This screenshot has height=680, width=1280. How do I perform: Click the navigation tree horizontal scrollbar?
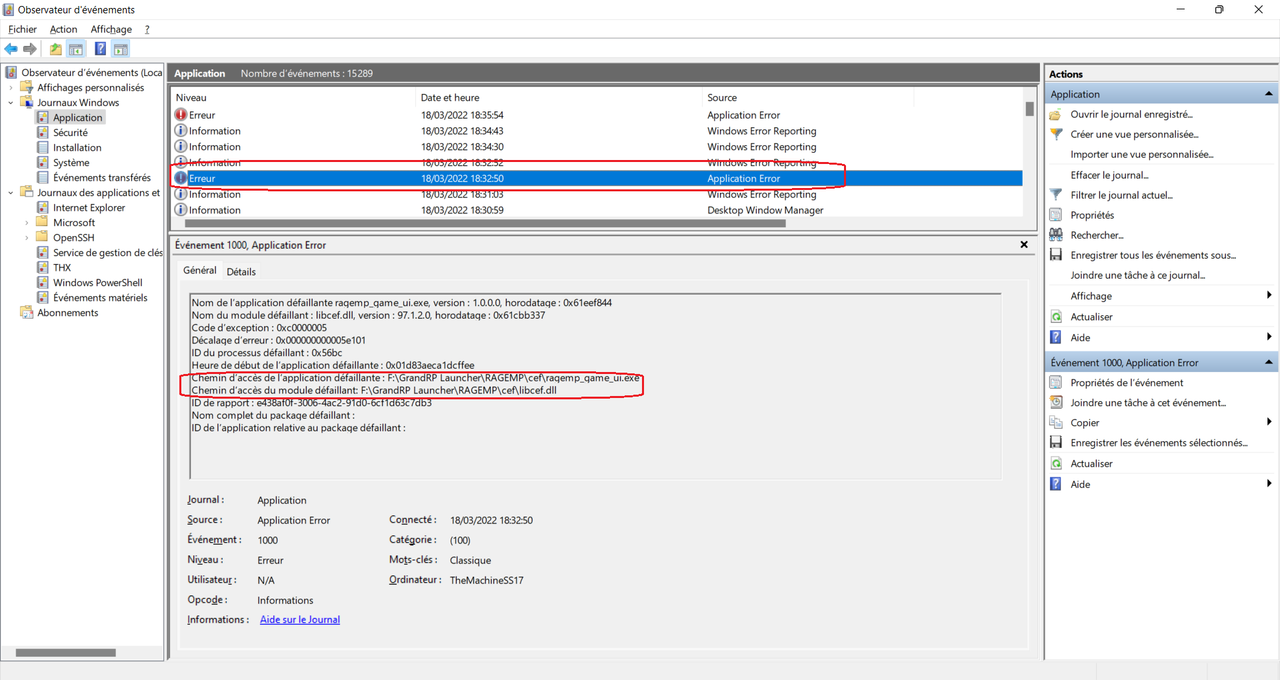point(66,653)
